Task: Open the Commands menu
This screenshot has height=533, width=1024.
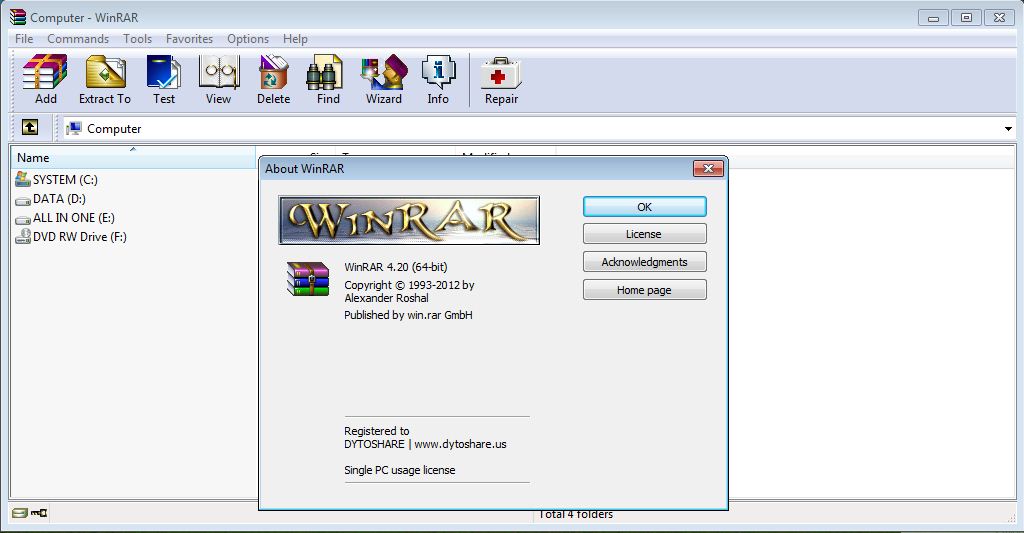Action: [x=78, y=39]
